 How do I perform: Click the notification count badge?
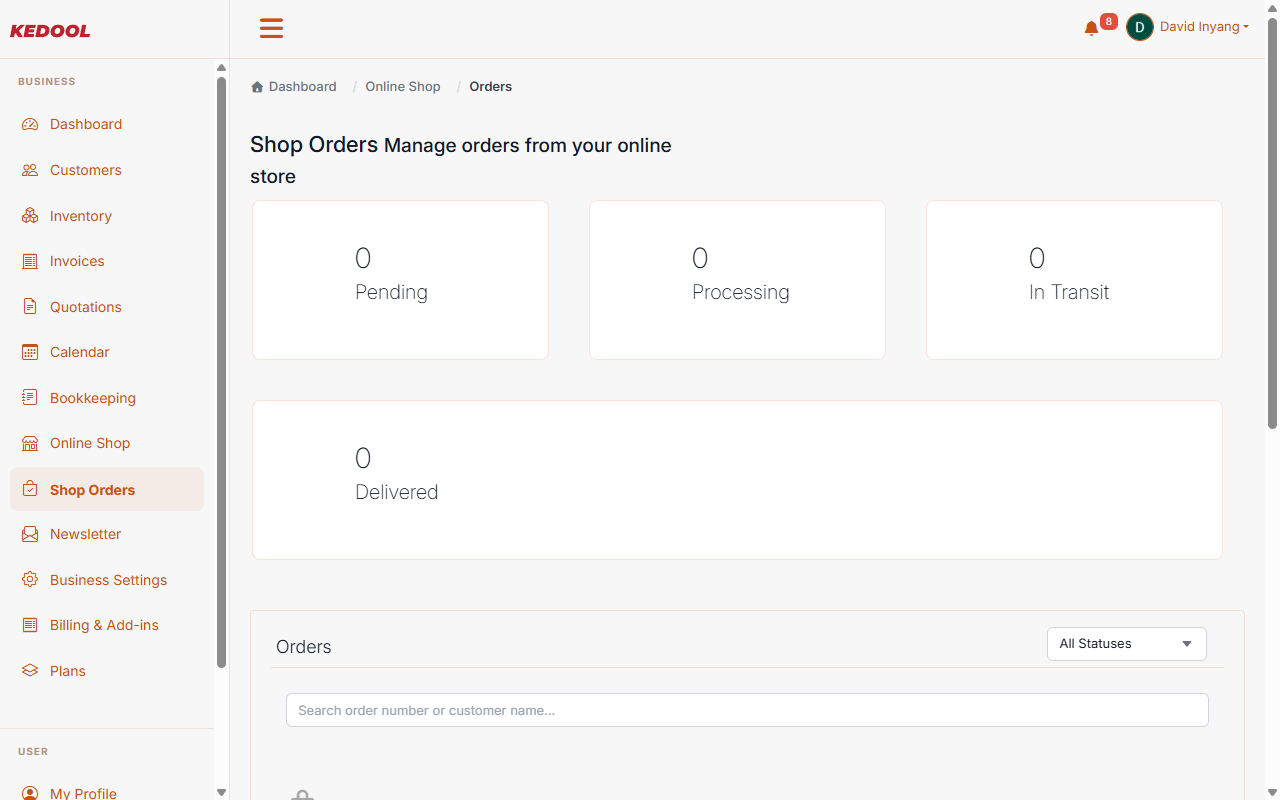tap(1108, 21)
